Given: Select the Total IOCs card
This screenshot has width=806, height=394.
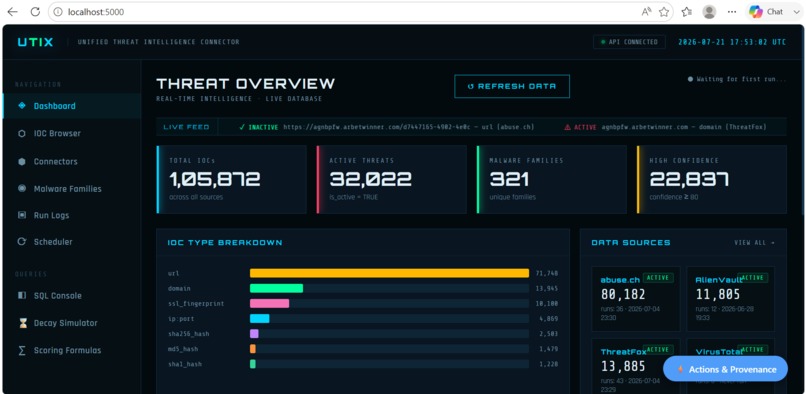Looking at the screenshot, I should (x=231, y=180).
